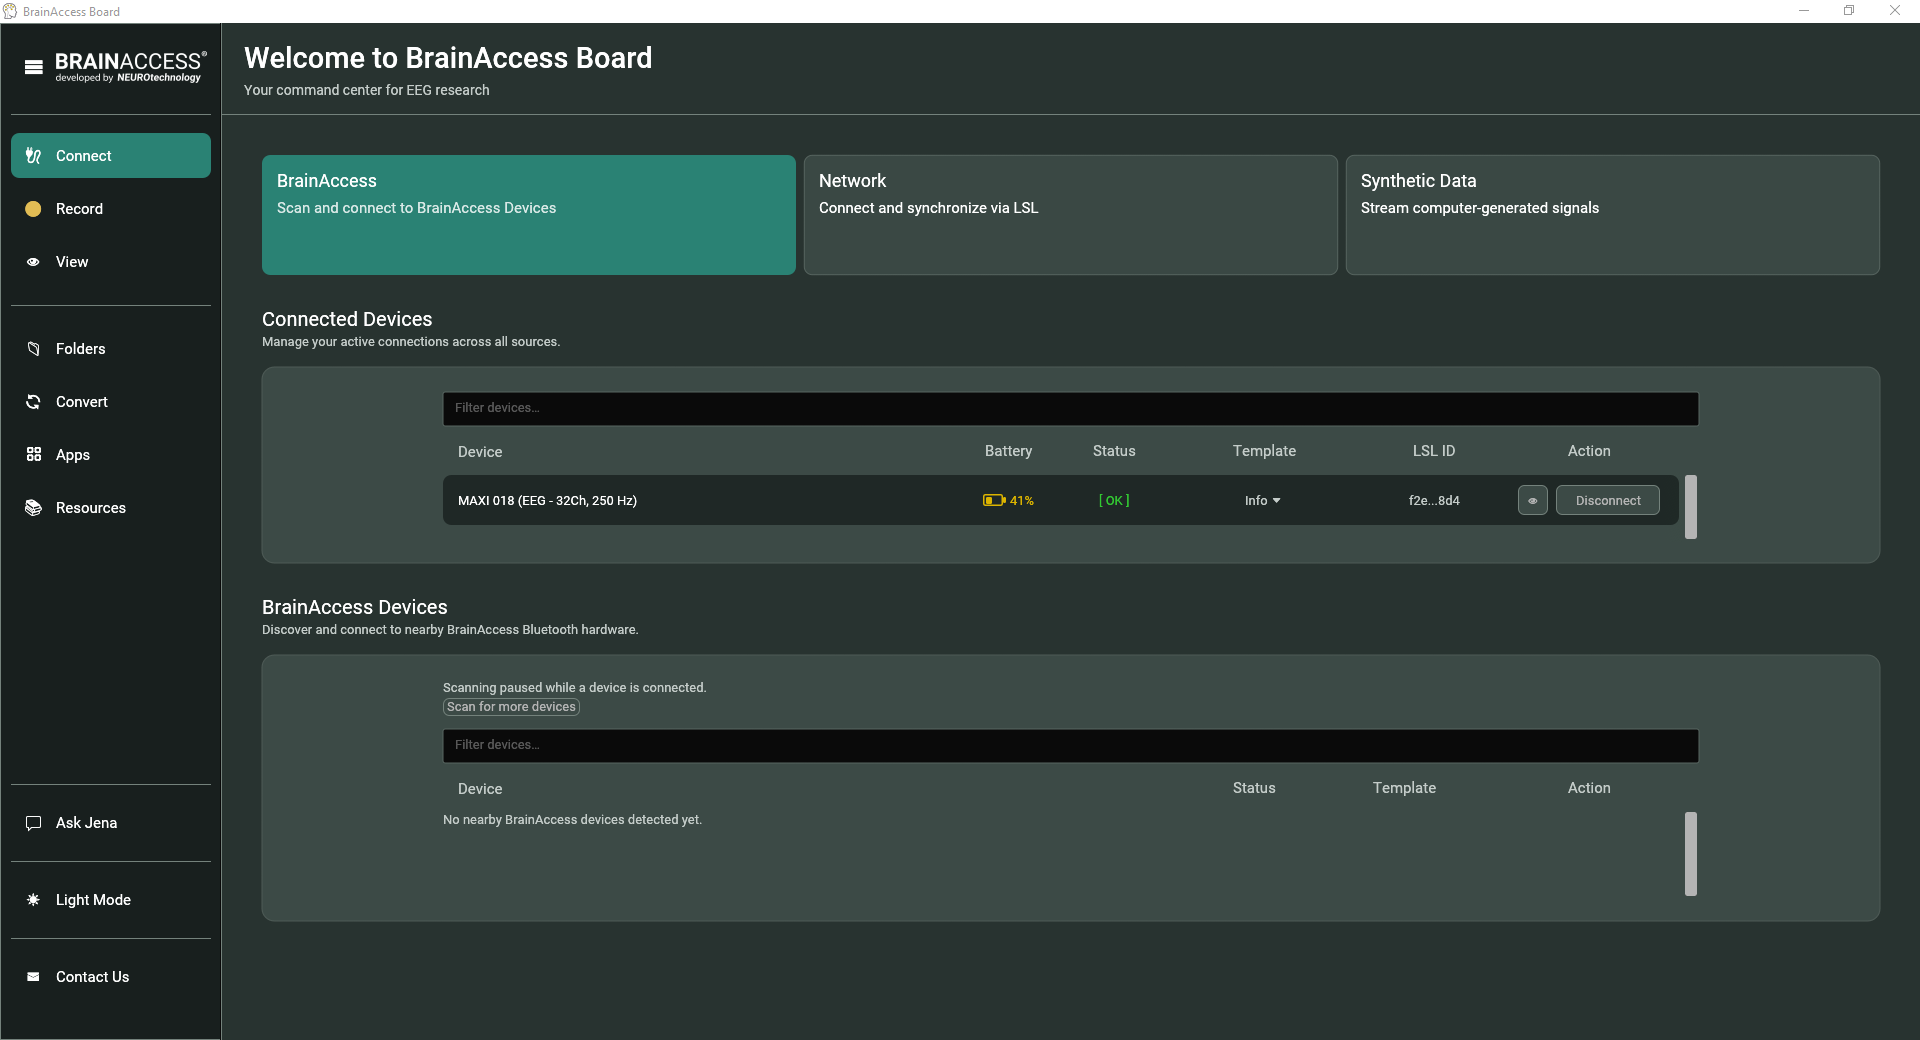This screenshot has height=1040, width=1920.
Task: Click the LSL ID f2e...8d4
Action: click(1434, 501)
